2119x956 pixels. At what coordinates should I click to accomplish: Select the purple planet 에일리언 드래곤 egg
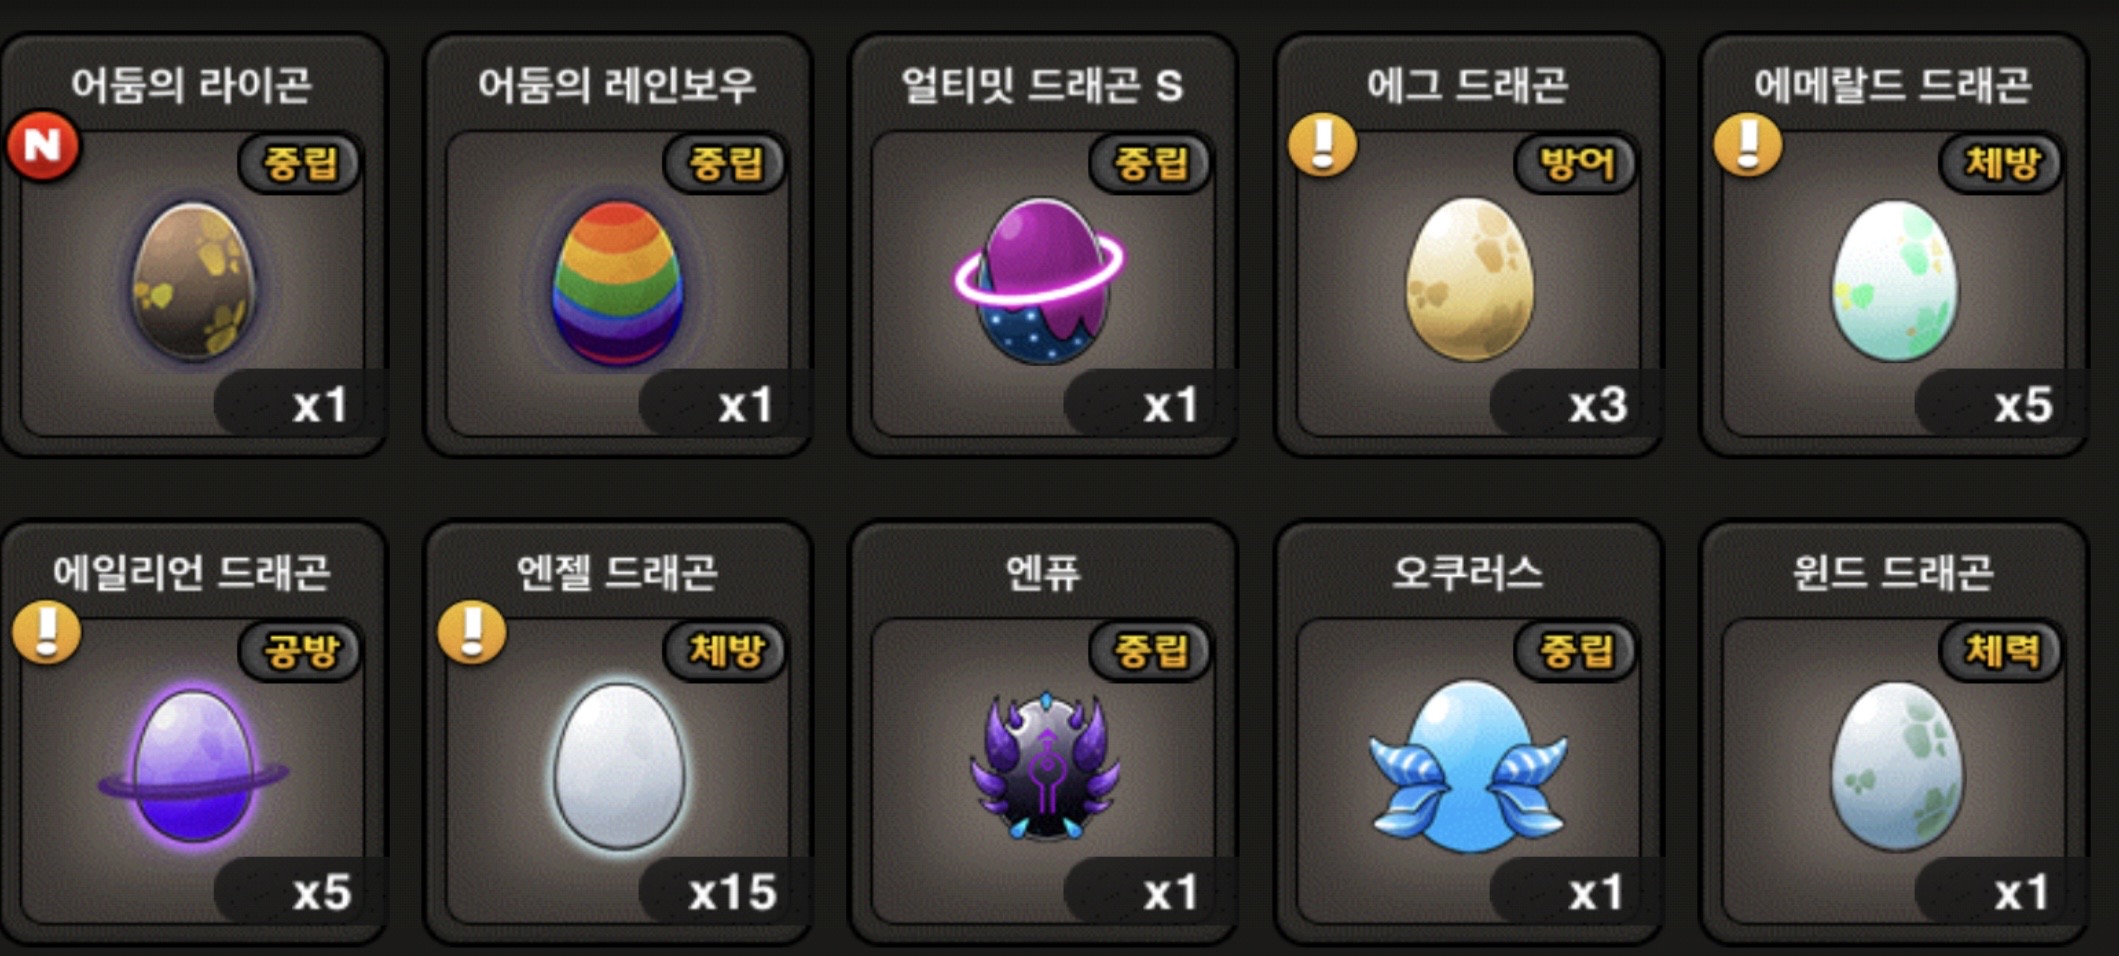pos(193,765)
